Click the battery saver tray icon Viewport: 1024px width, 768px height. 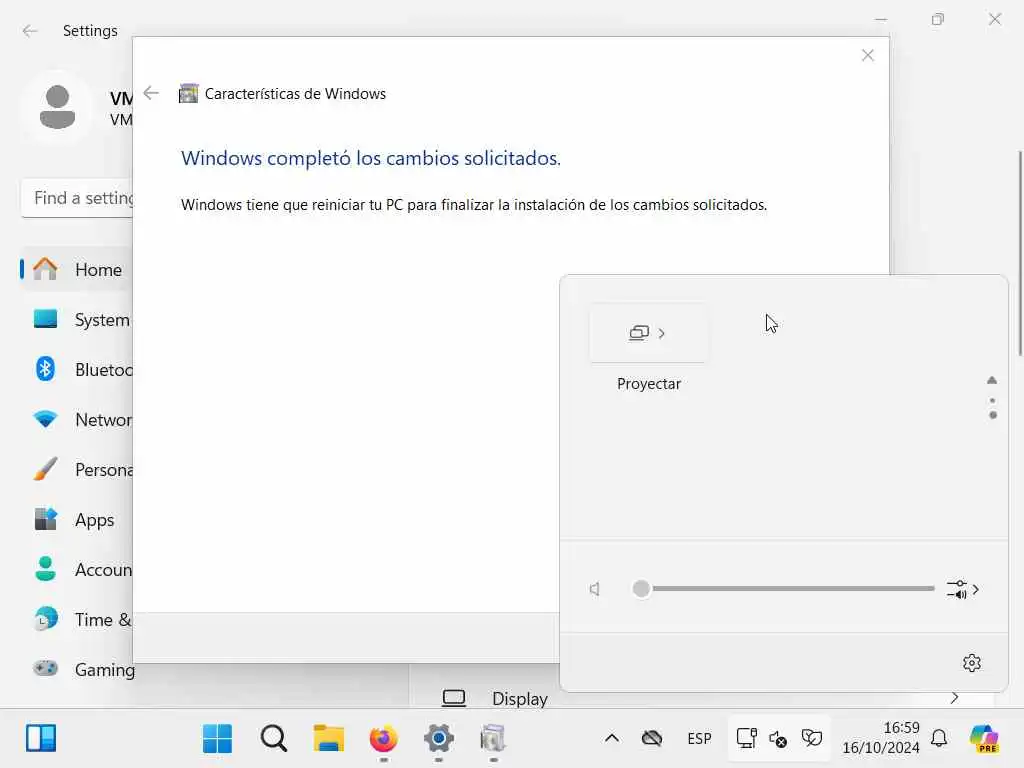click(812, 739)
